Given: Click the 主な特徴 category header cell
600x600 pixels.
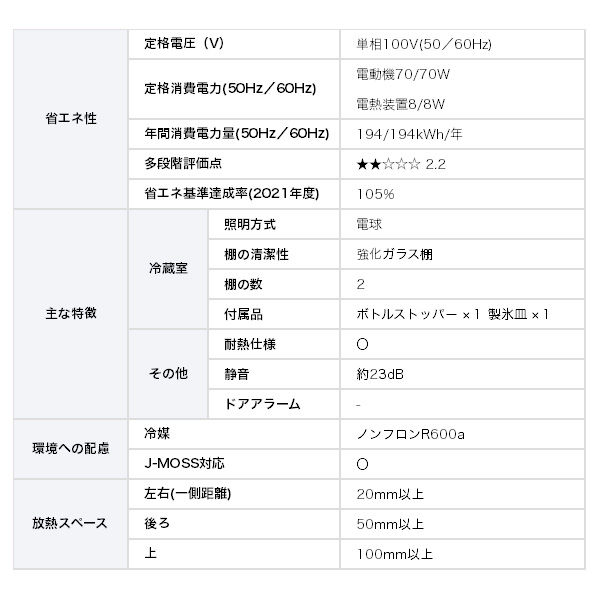Looking at the screenshot, I should point(71,313).
